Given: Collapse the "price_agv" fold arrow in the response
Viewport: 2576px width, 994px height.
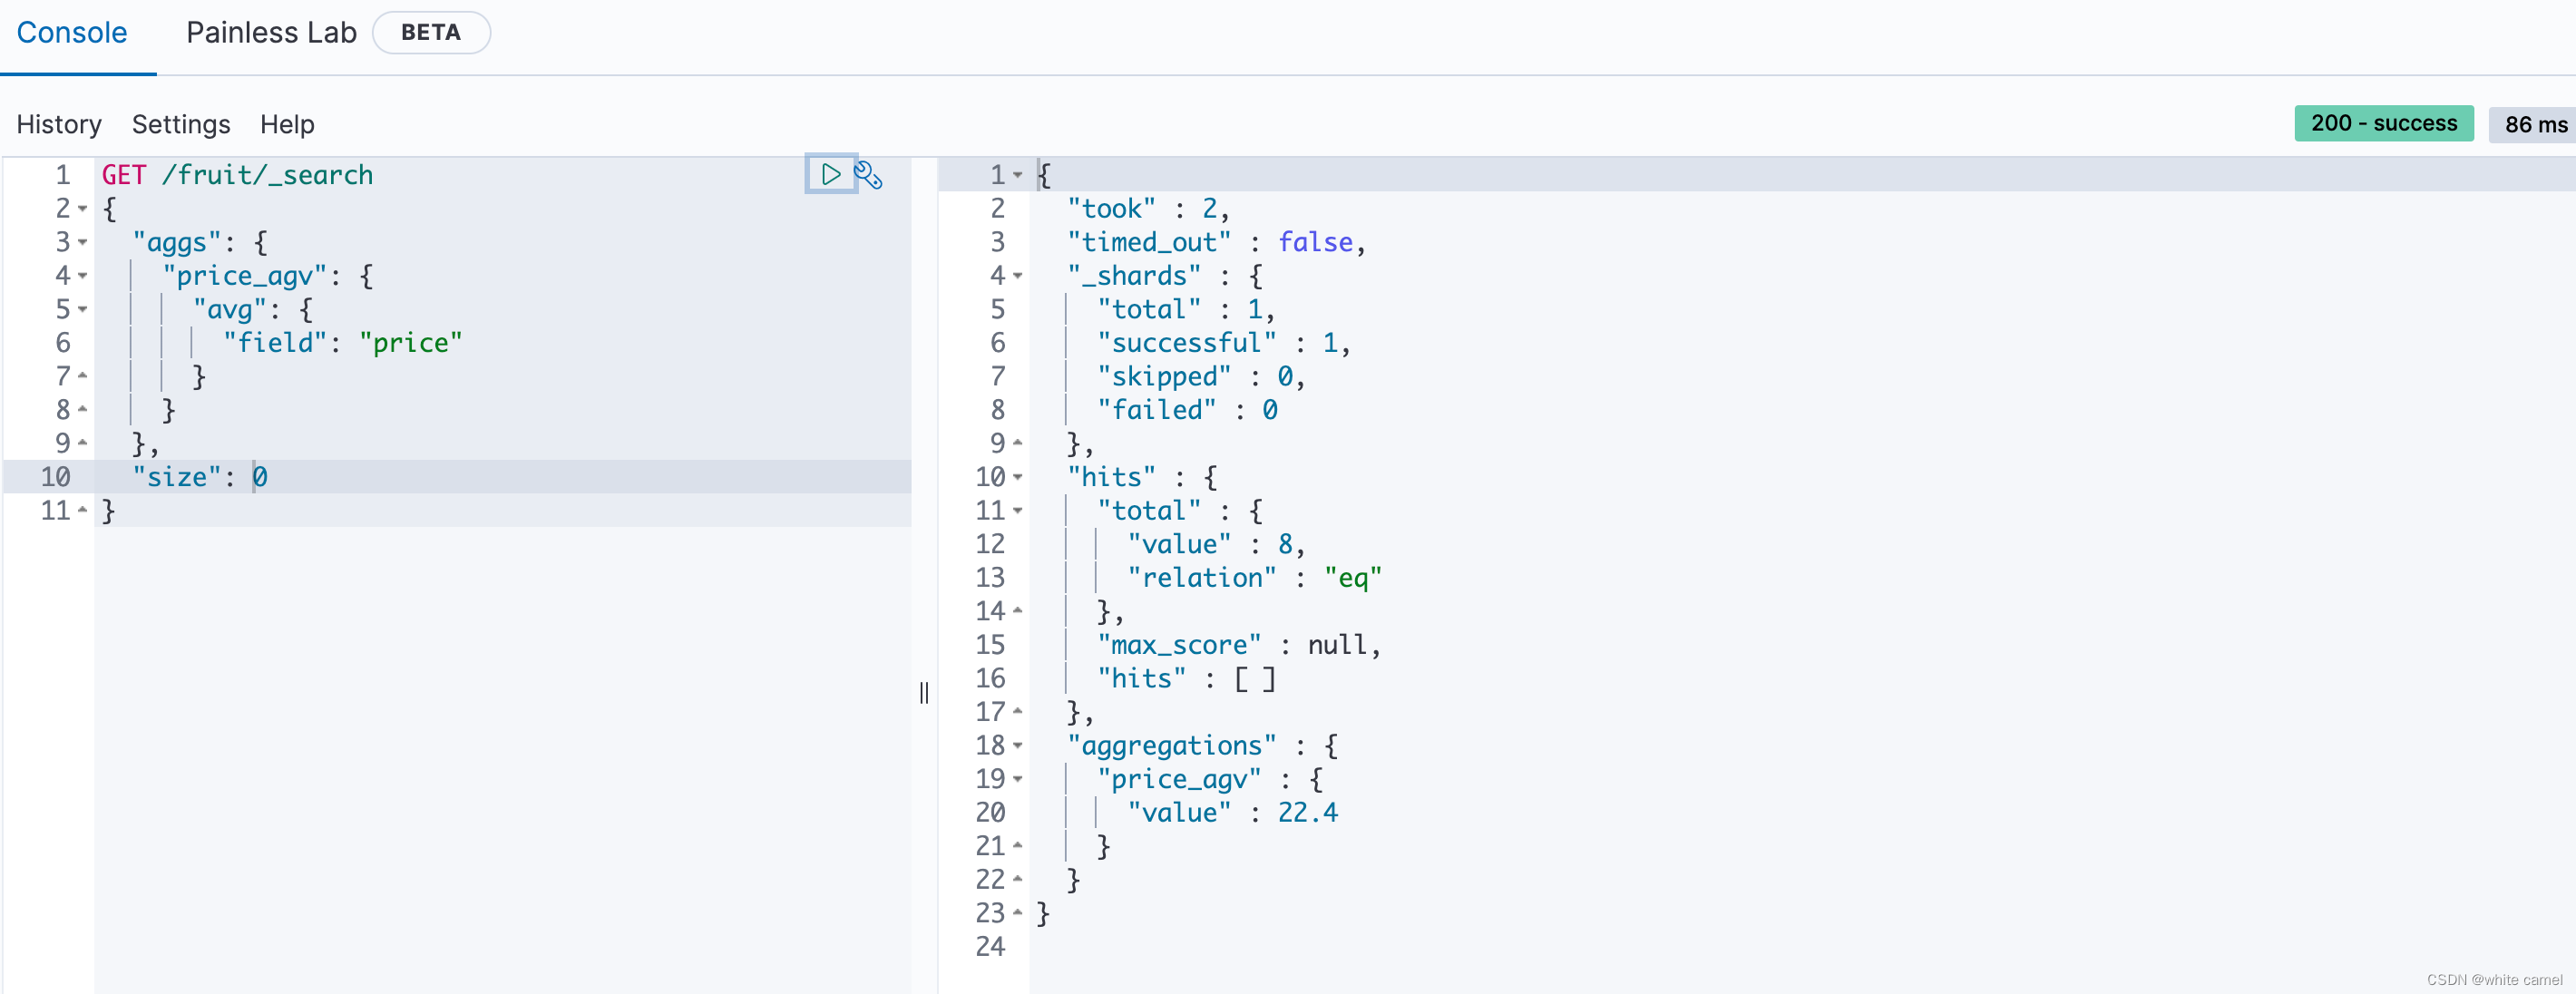Looking at the screenshot, I should [1018, 779].
